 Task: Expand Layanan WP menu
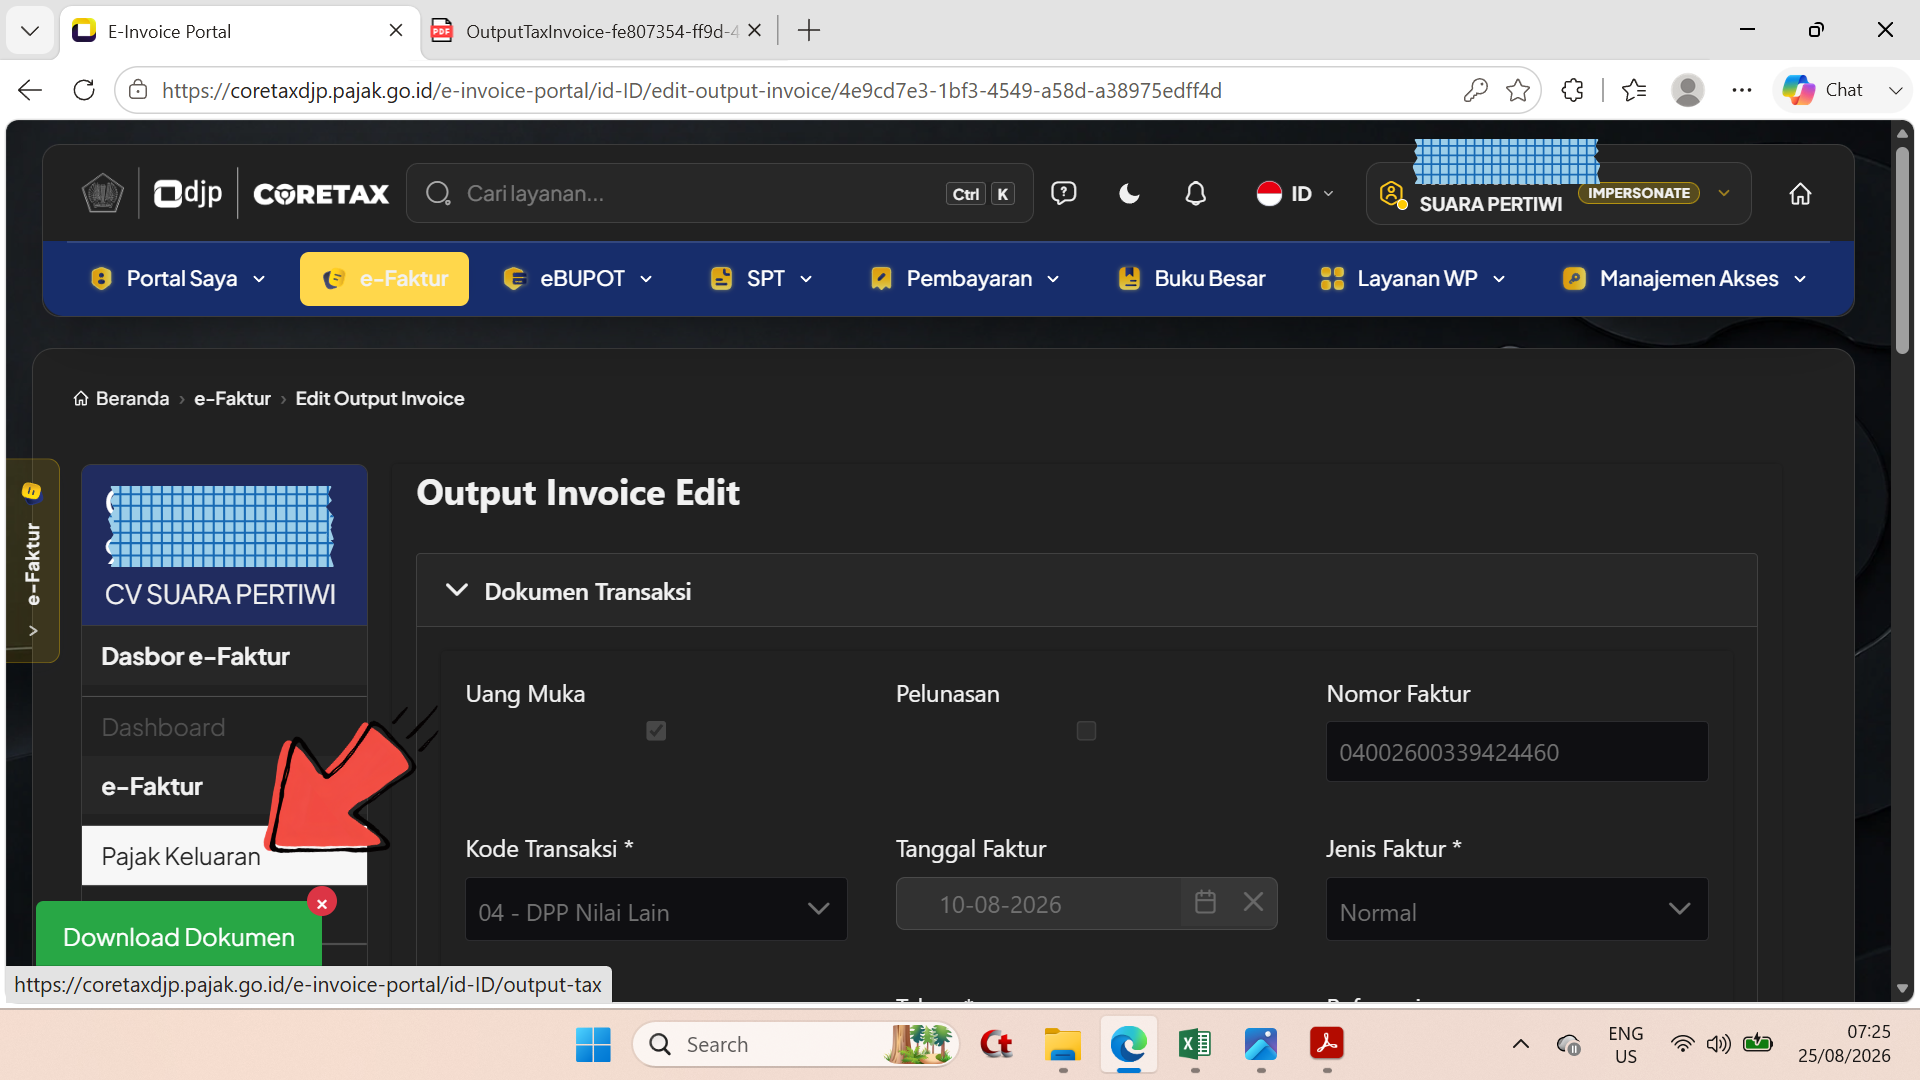(x=1413, y=279)
